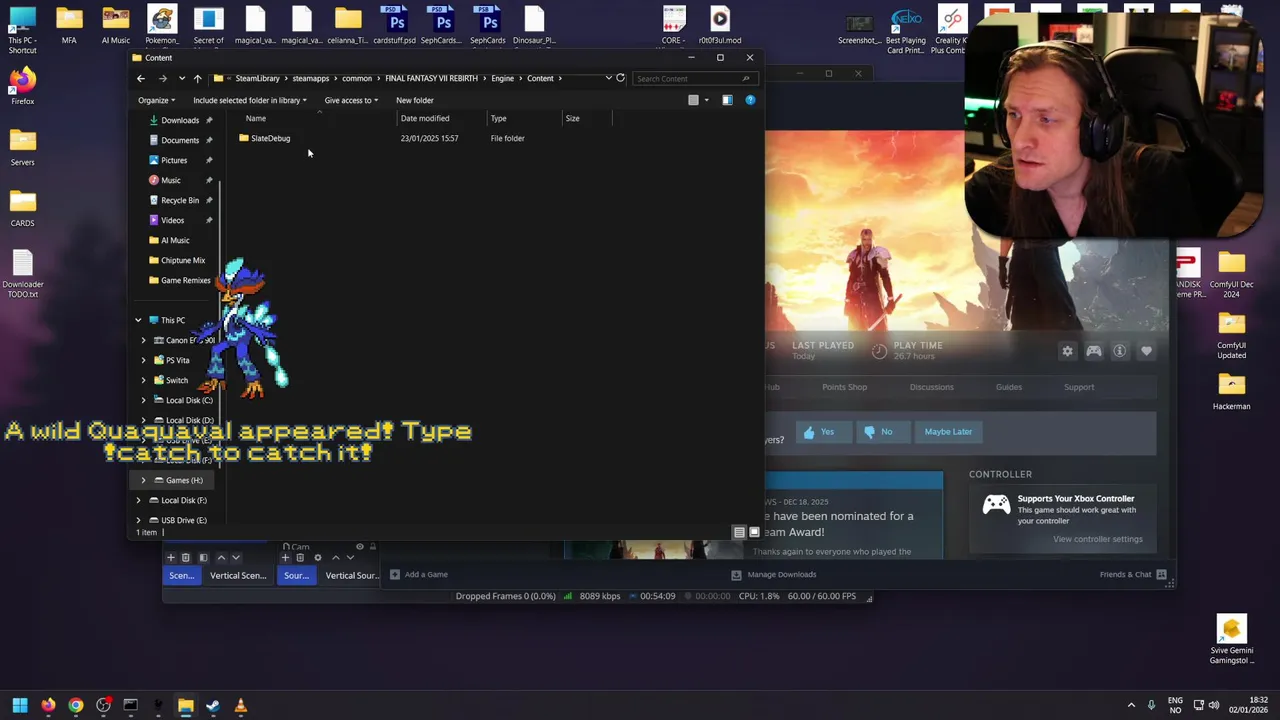The height and width of the screenshot is (720, 1280).
Task: Open the Discussions tab in Steam
Action: 931,387
